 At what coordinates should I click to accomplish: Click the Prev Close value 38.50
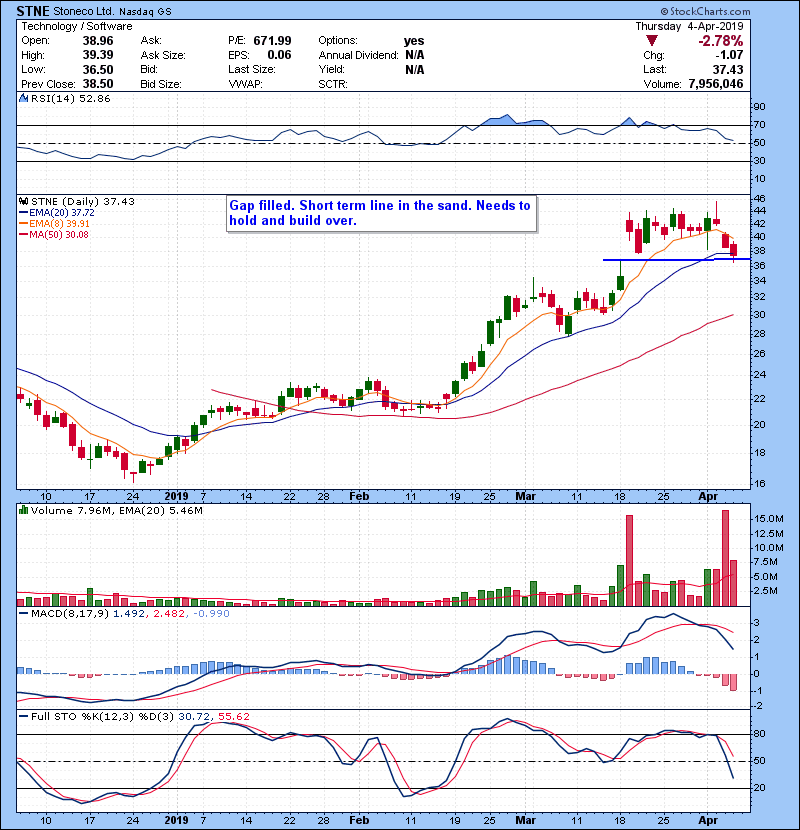tap(98, 84)
